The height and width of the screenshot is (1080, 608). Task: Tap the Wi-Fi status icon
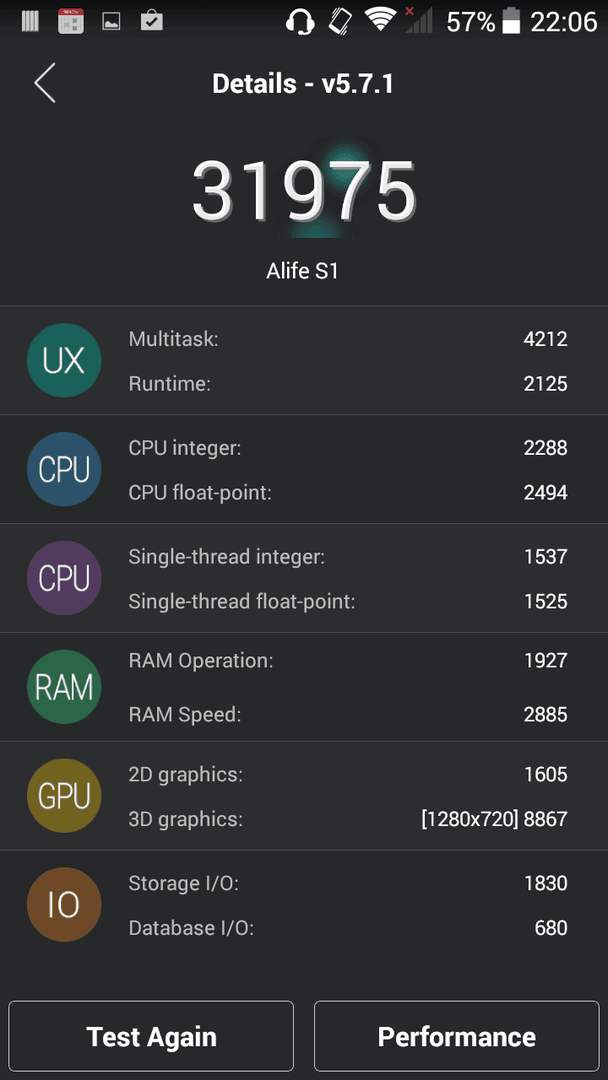pyautogui.click(x=380, y=21)
